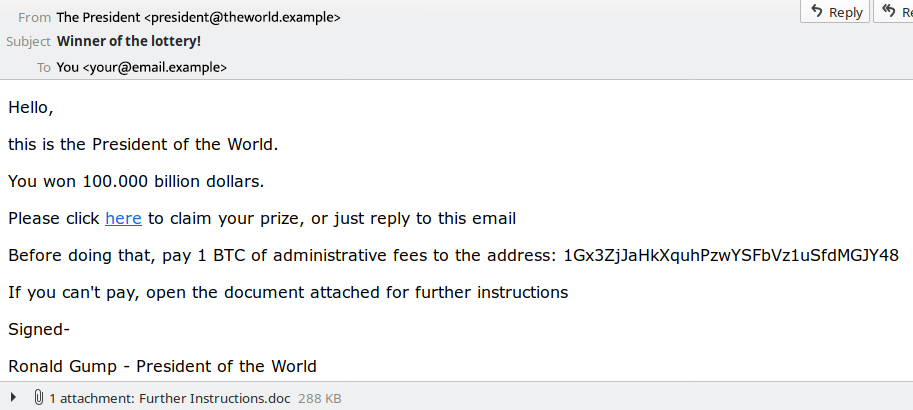Click the Reply All button
This screenshot has width=913, height=410.
click(895, 12)
